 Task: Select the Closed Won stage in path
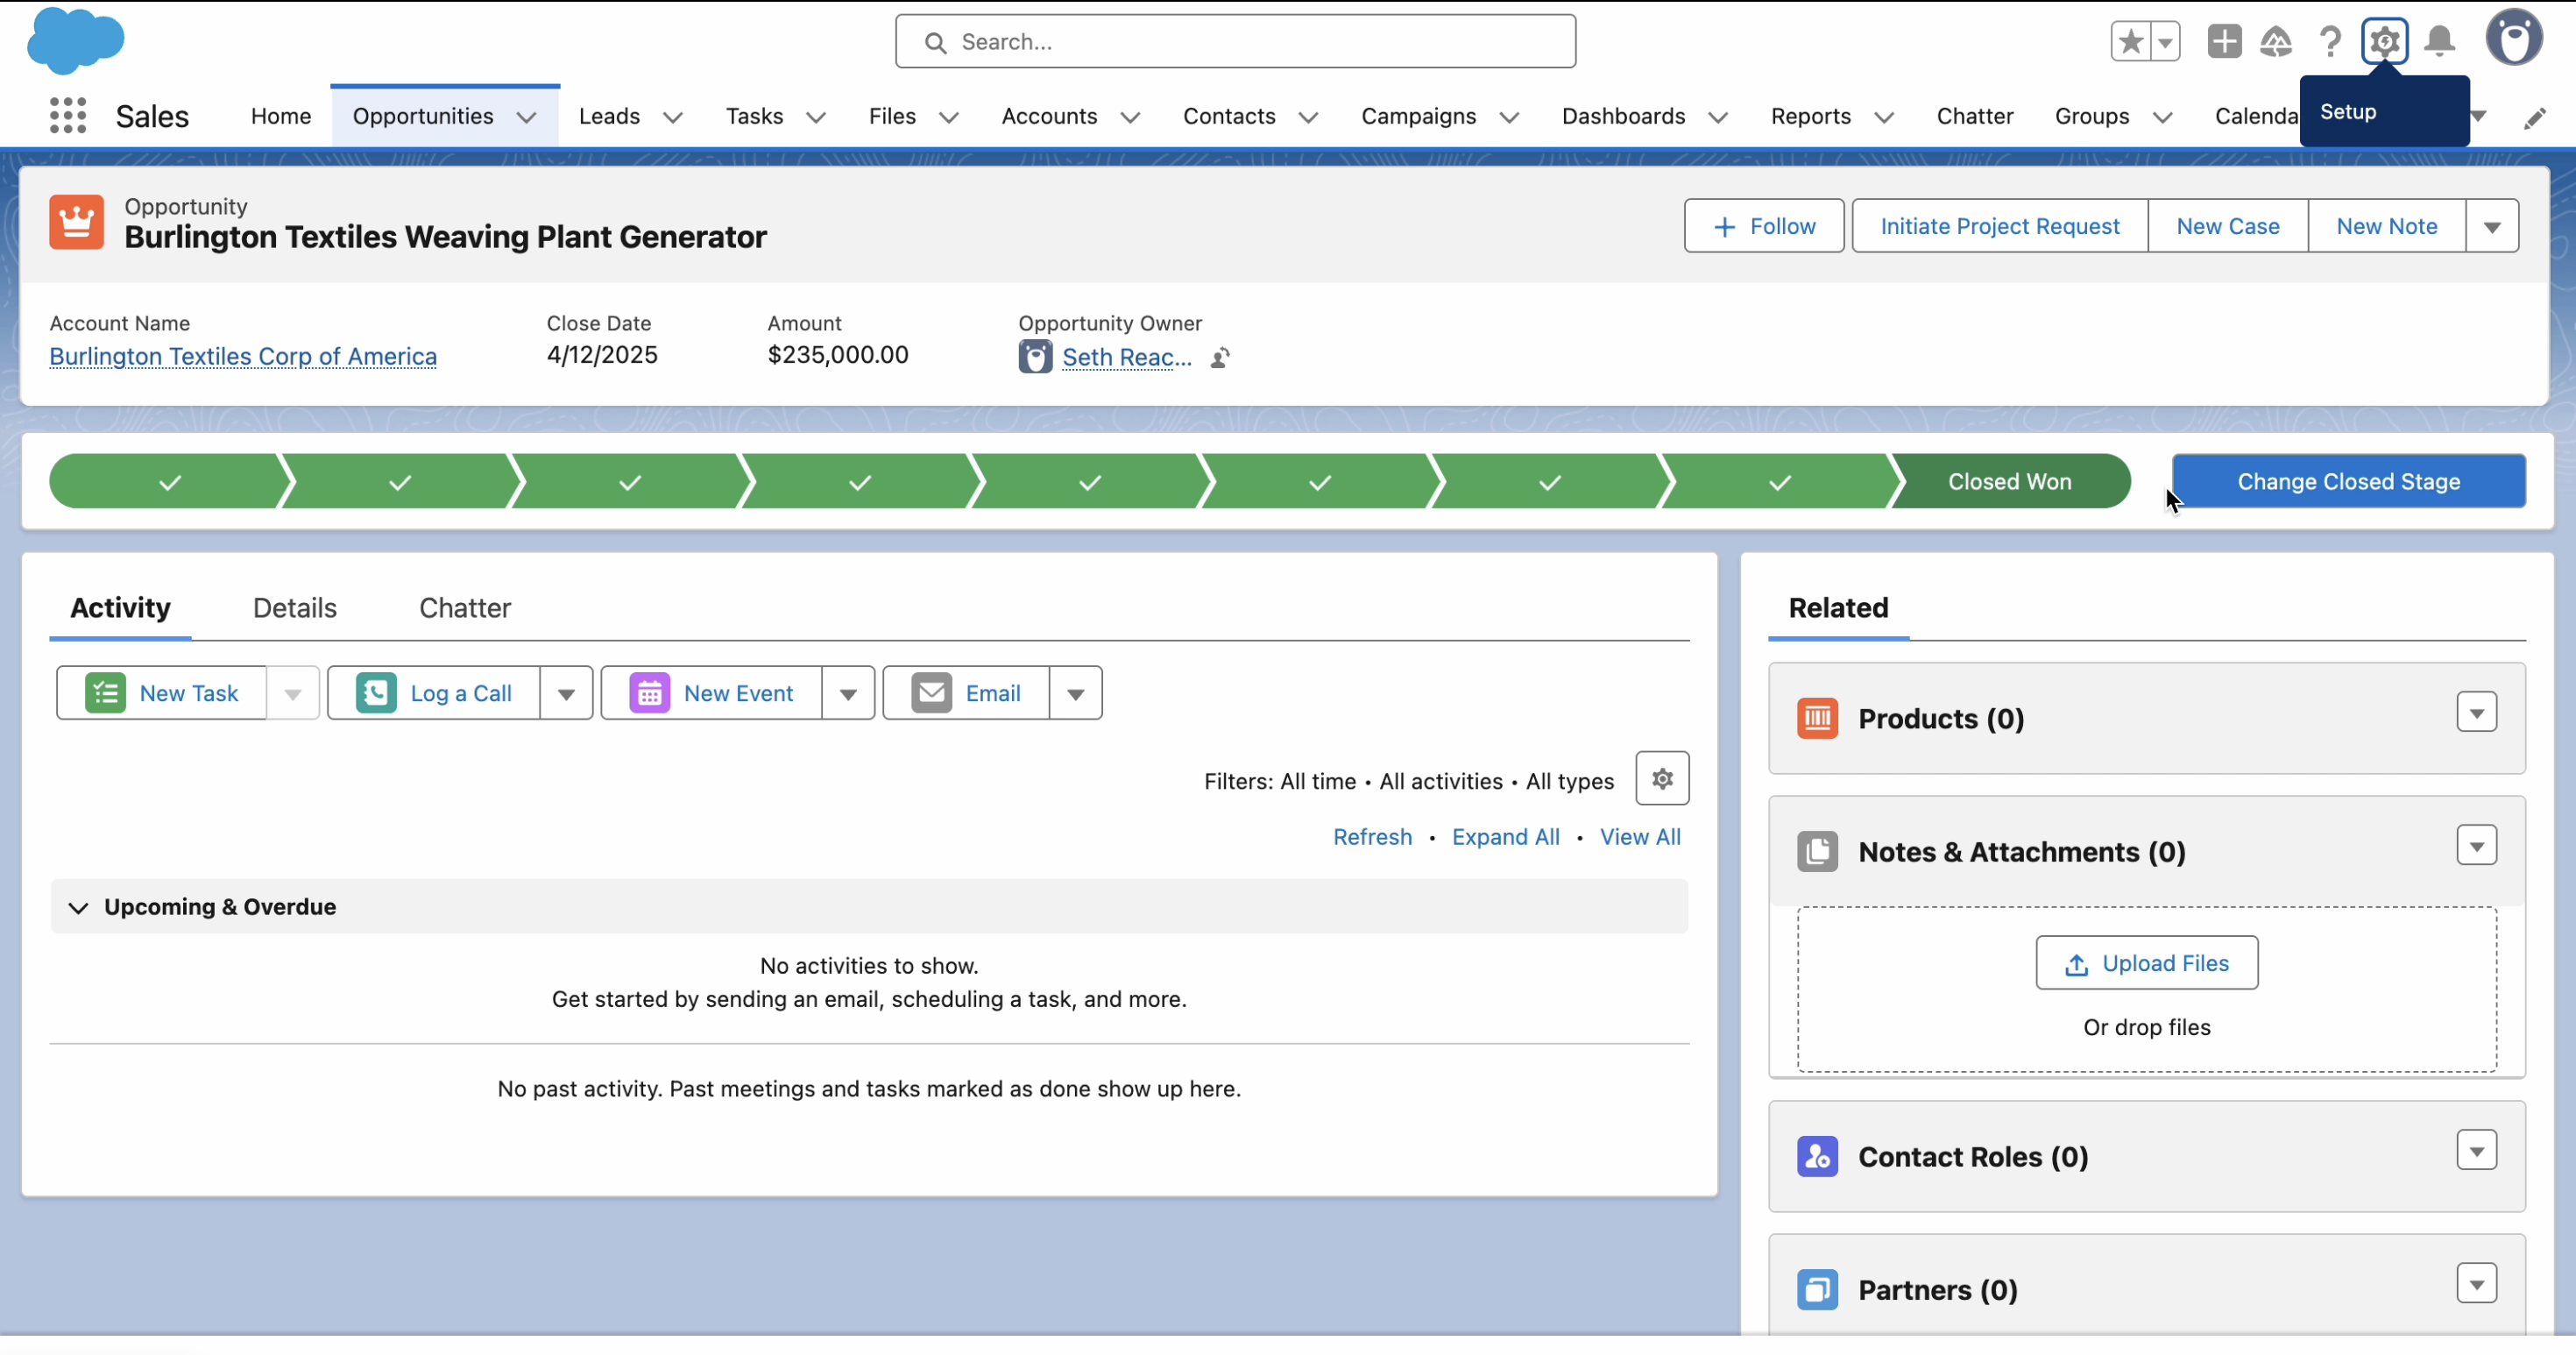point(2009,482)
